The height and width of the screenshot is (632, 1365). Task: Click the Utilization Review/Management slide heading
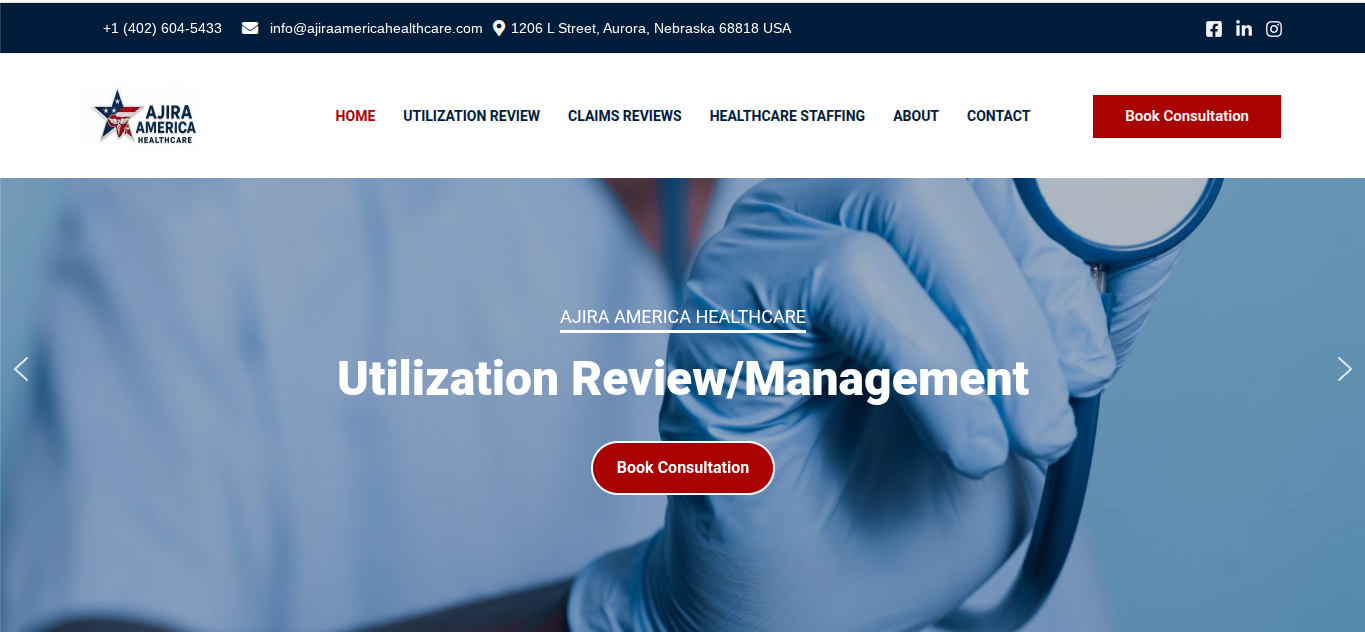tap(682, 379)
